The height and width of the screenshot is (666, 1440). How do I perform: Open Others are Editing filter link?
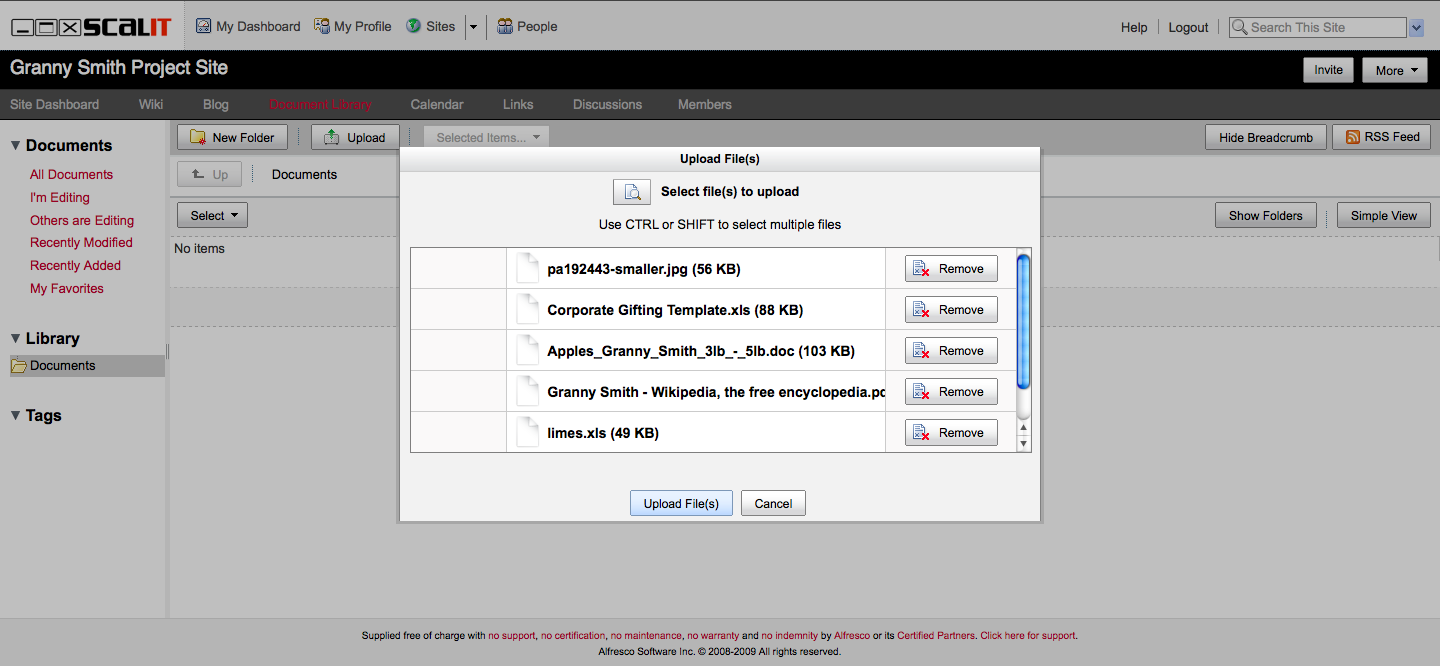point(82,220)
